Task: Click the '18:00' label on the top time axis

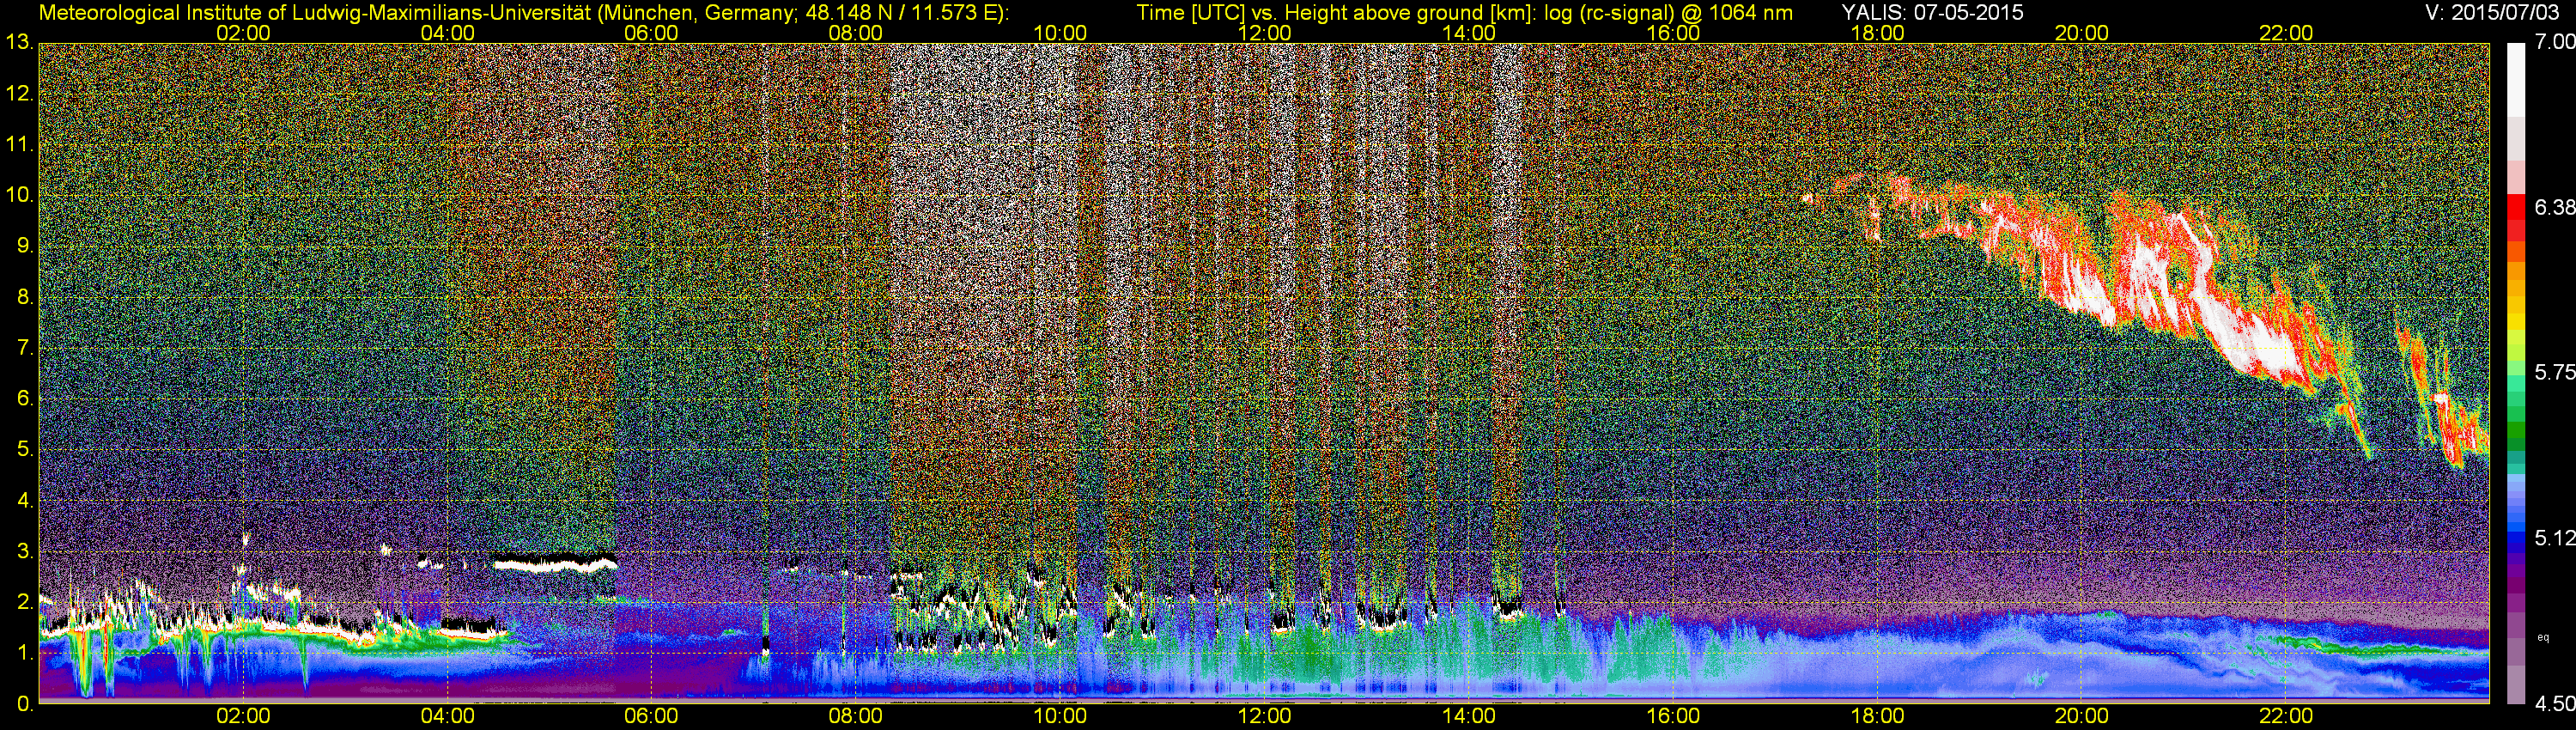Action: (x=1877, y=33)
